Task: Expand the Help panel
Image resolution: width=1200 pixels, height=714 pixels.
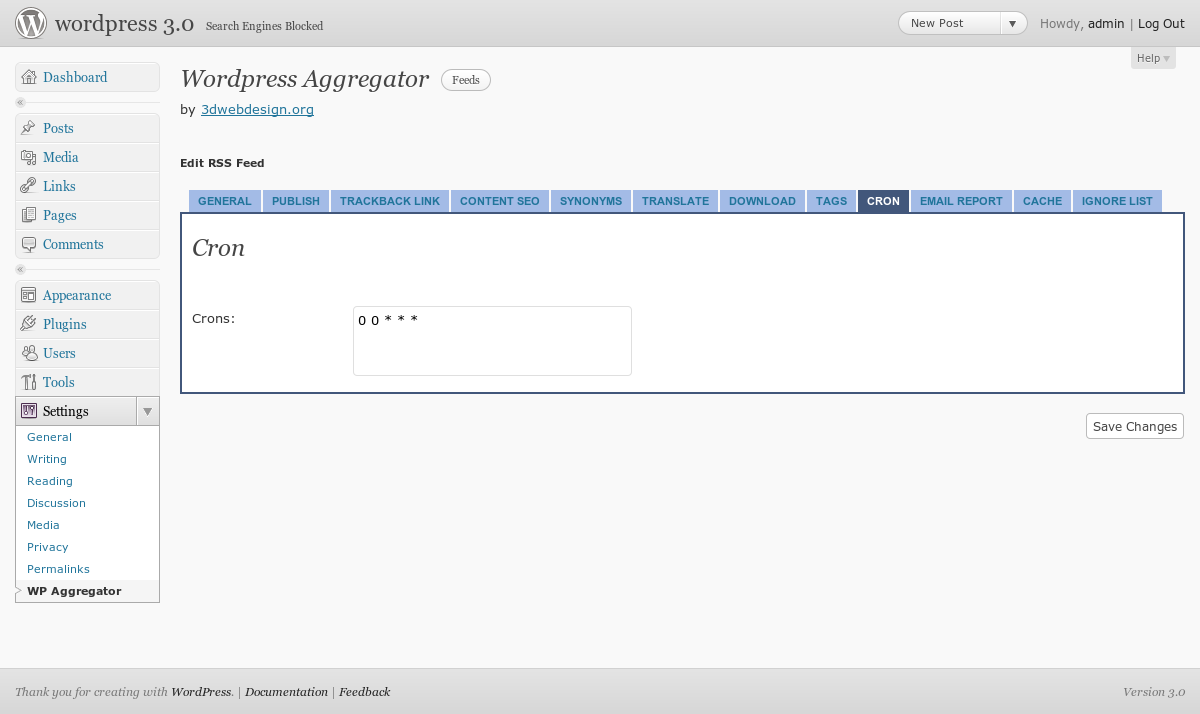Action: (x=1153, y=58)
